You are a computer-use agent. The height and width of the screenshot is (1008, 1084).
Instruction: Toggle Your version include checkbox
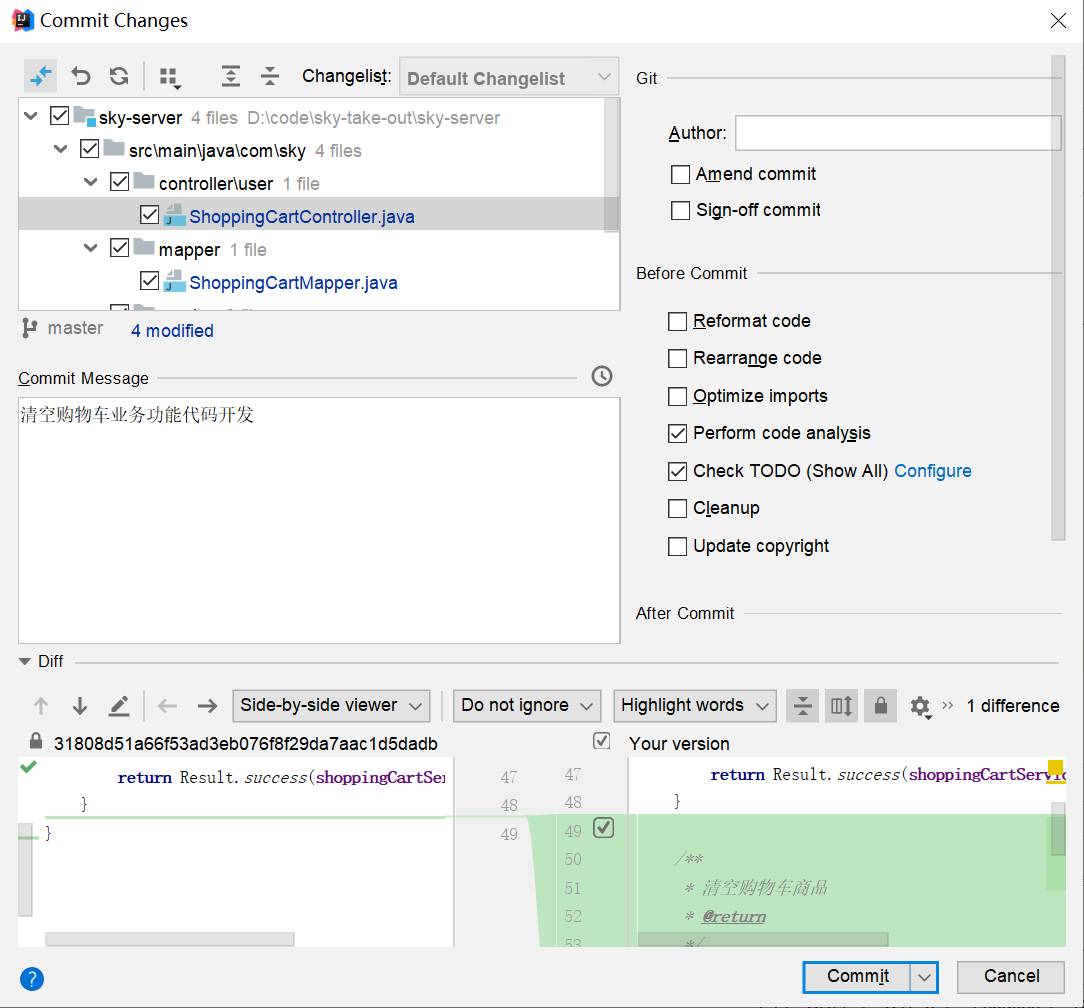[601, 741]
